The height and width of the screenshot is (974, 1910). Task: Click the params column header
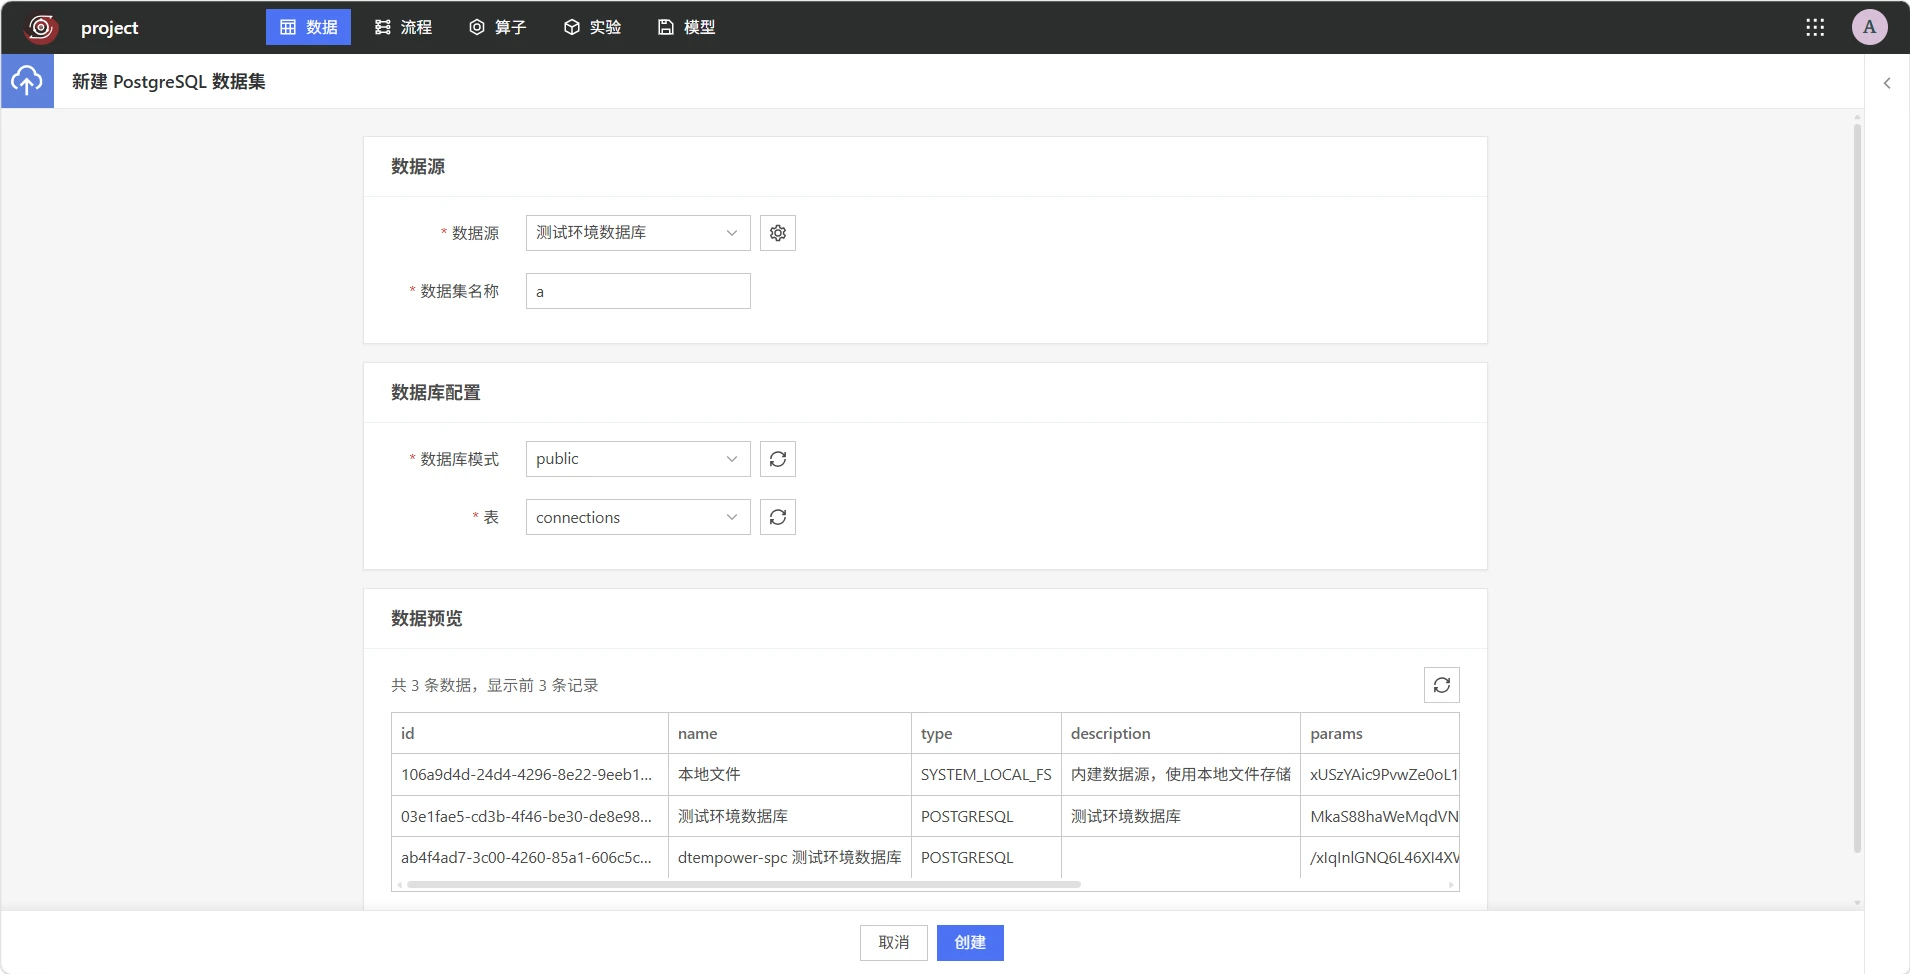pyautogui.click(x=1380, y=733)
